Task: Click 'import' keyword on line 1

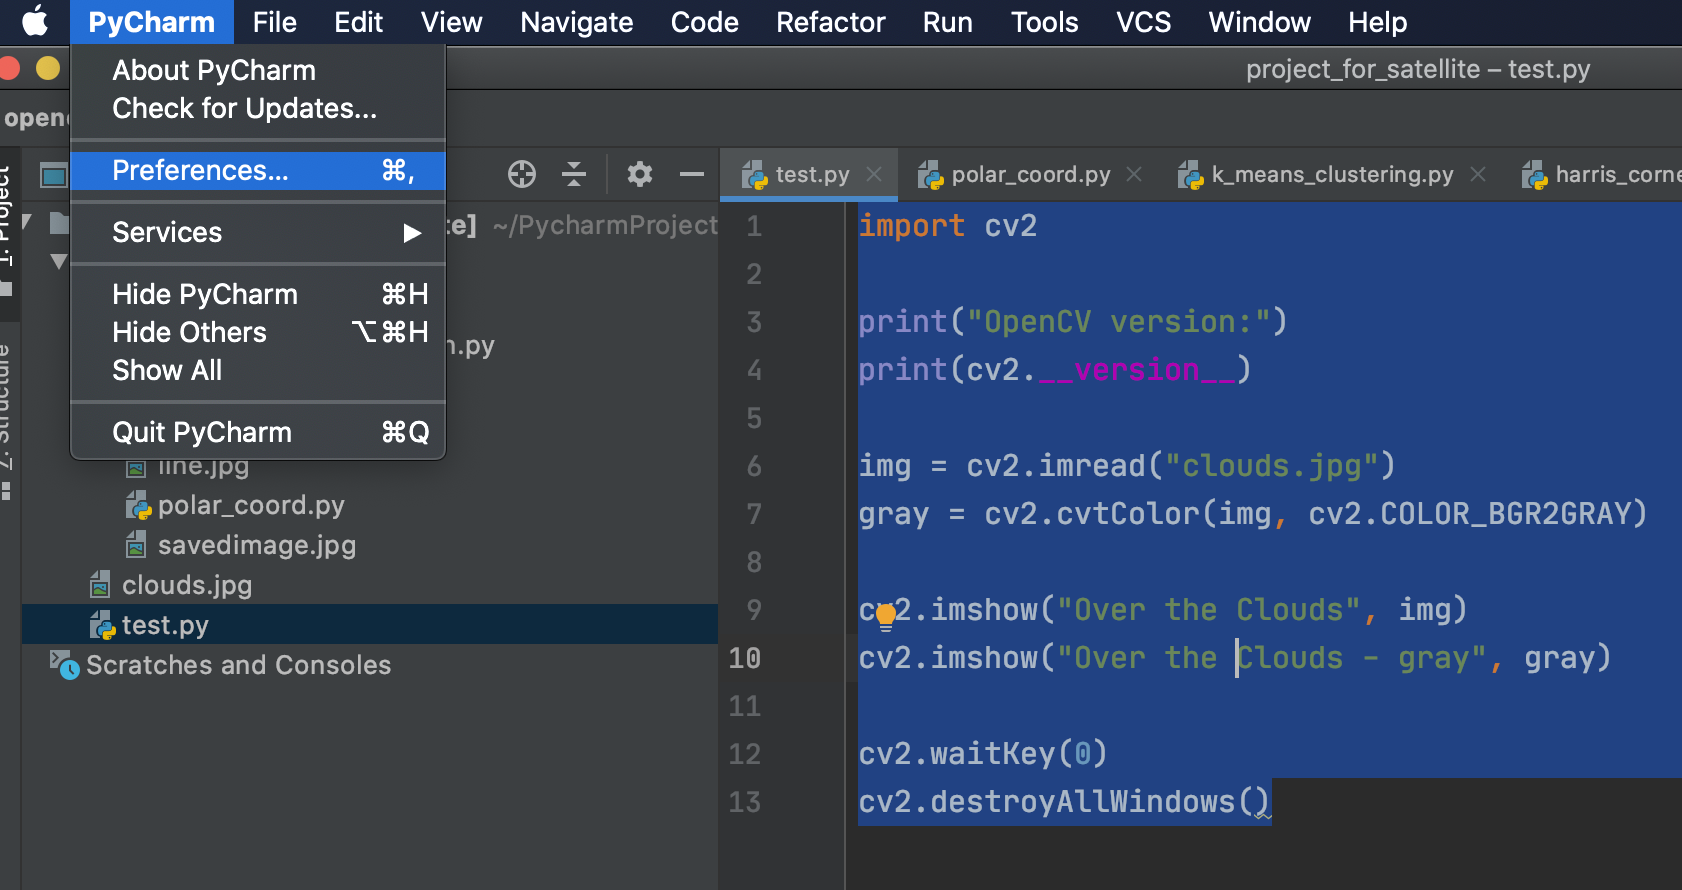Action: (912, 226)
